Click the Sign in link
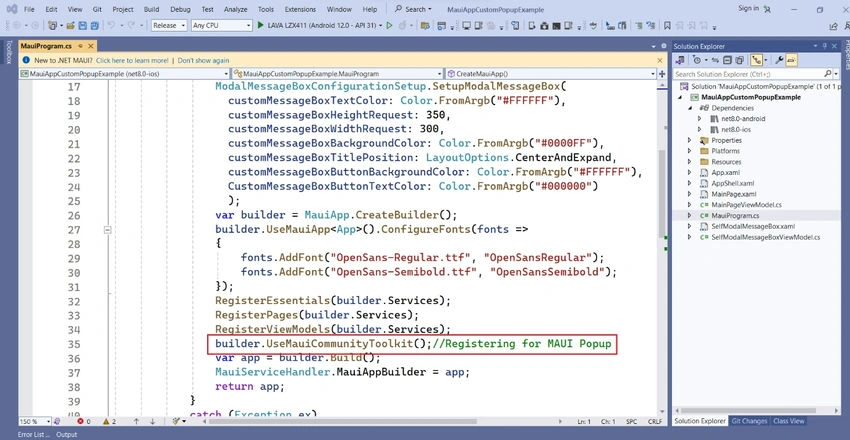Image resolution: width=850 pixels, height=440 pixels. pos(748,8)
